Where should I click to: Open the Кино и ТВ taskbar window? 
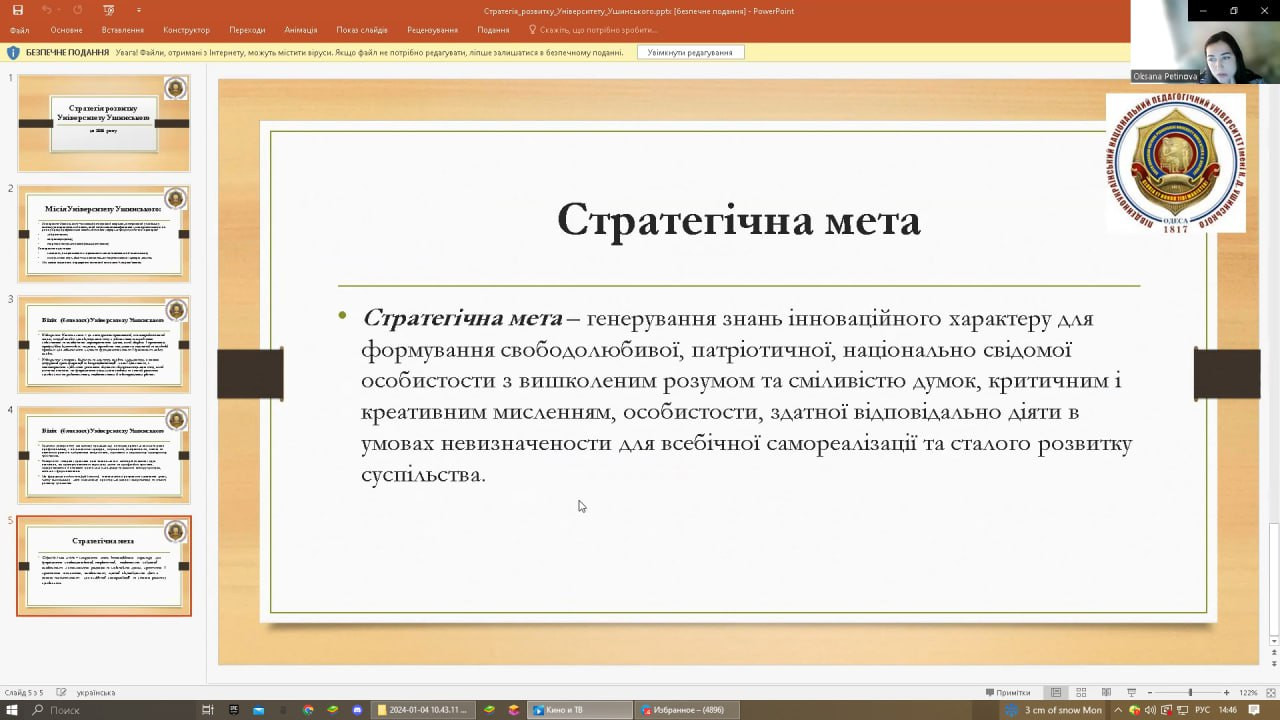(580, 710)
